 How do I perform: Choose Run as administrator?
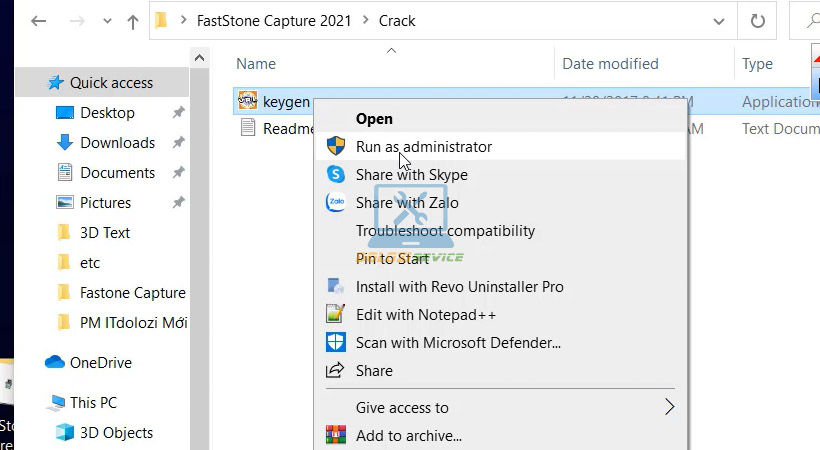click(424, 147)
